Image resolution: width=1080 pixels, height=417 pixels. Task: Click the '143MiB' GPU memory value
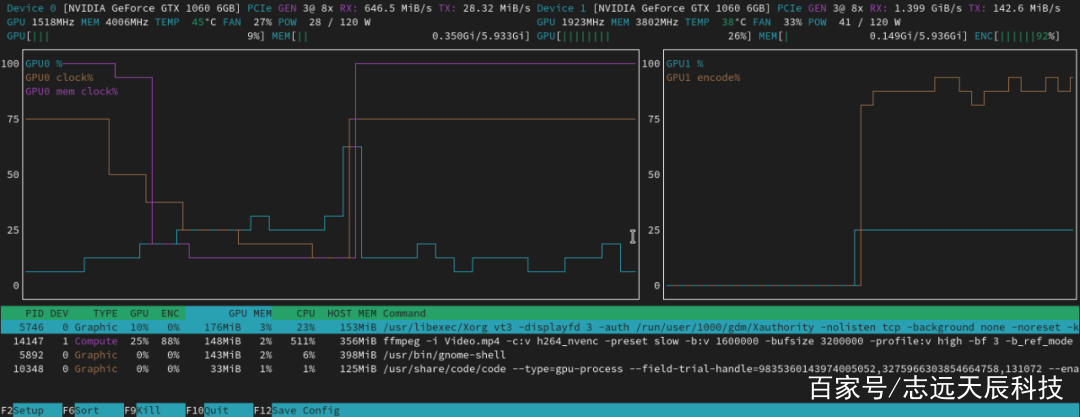point(222,354)
